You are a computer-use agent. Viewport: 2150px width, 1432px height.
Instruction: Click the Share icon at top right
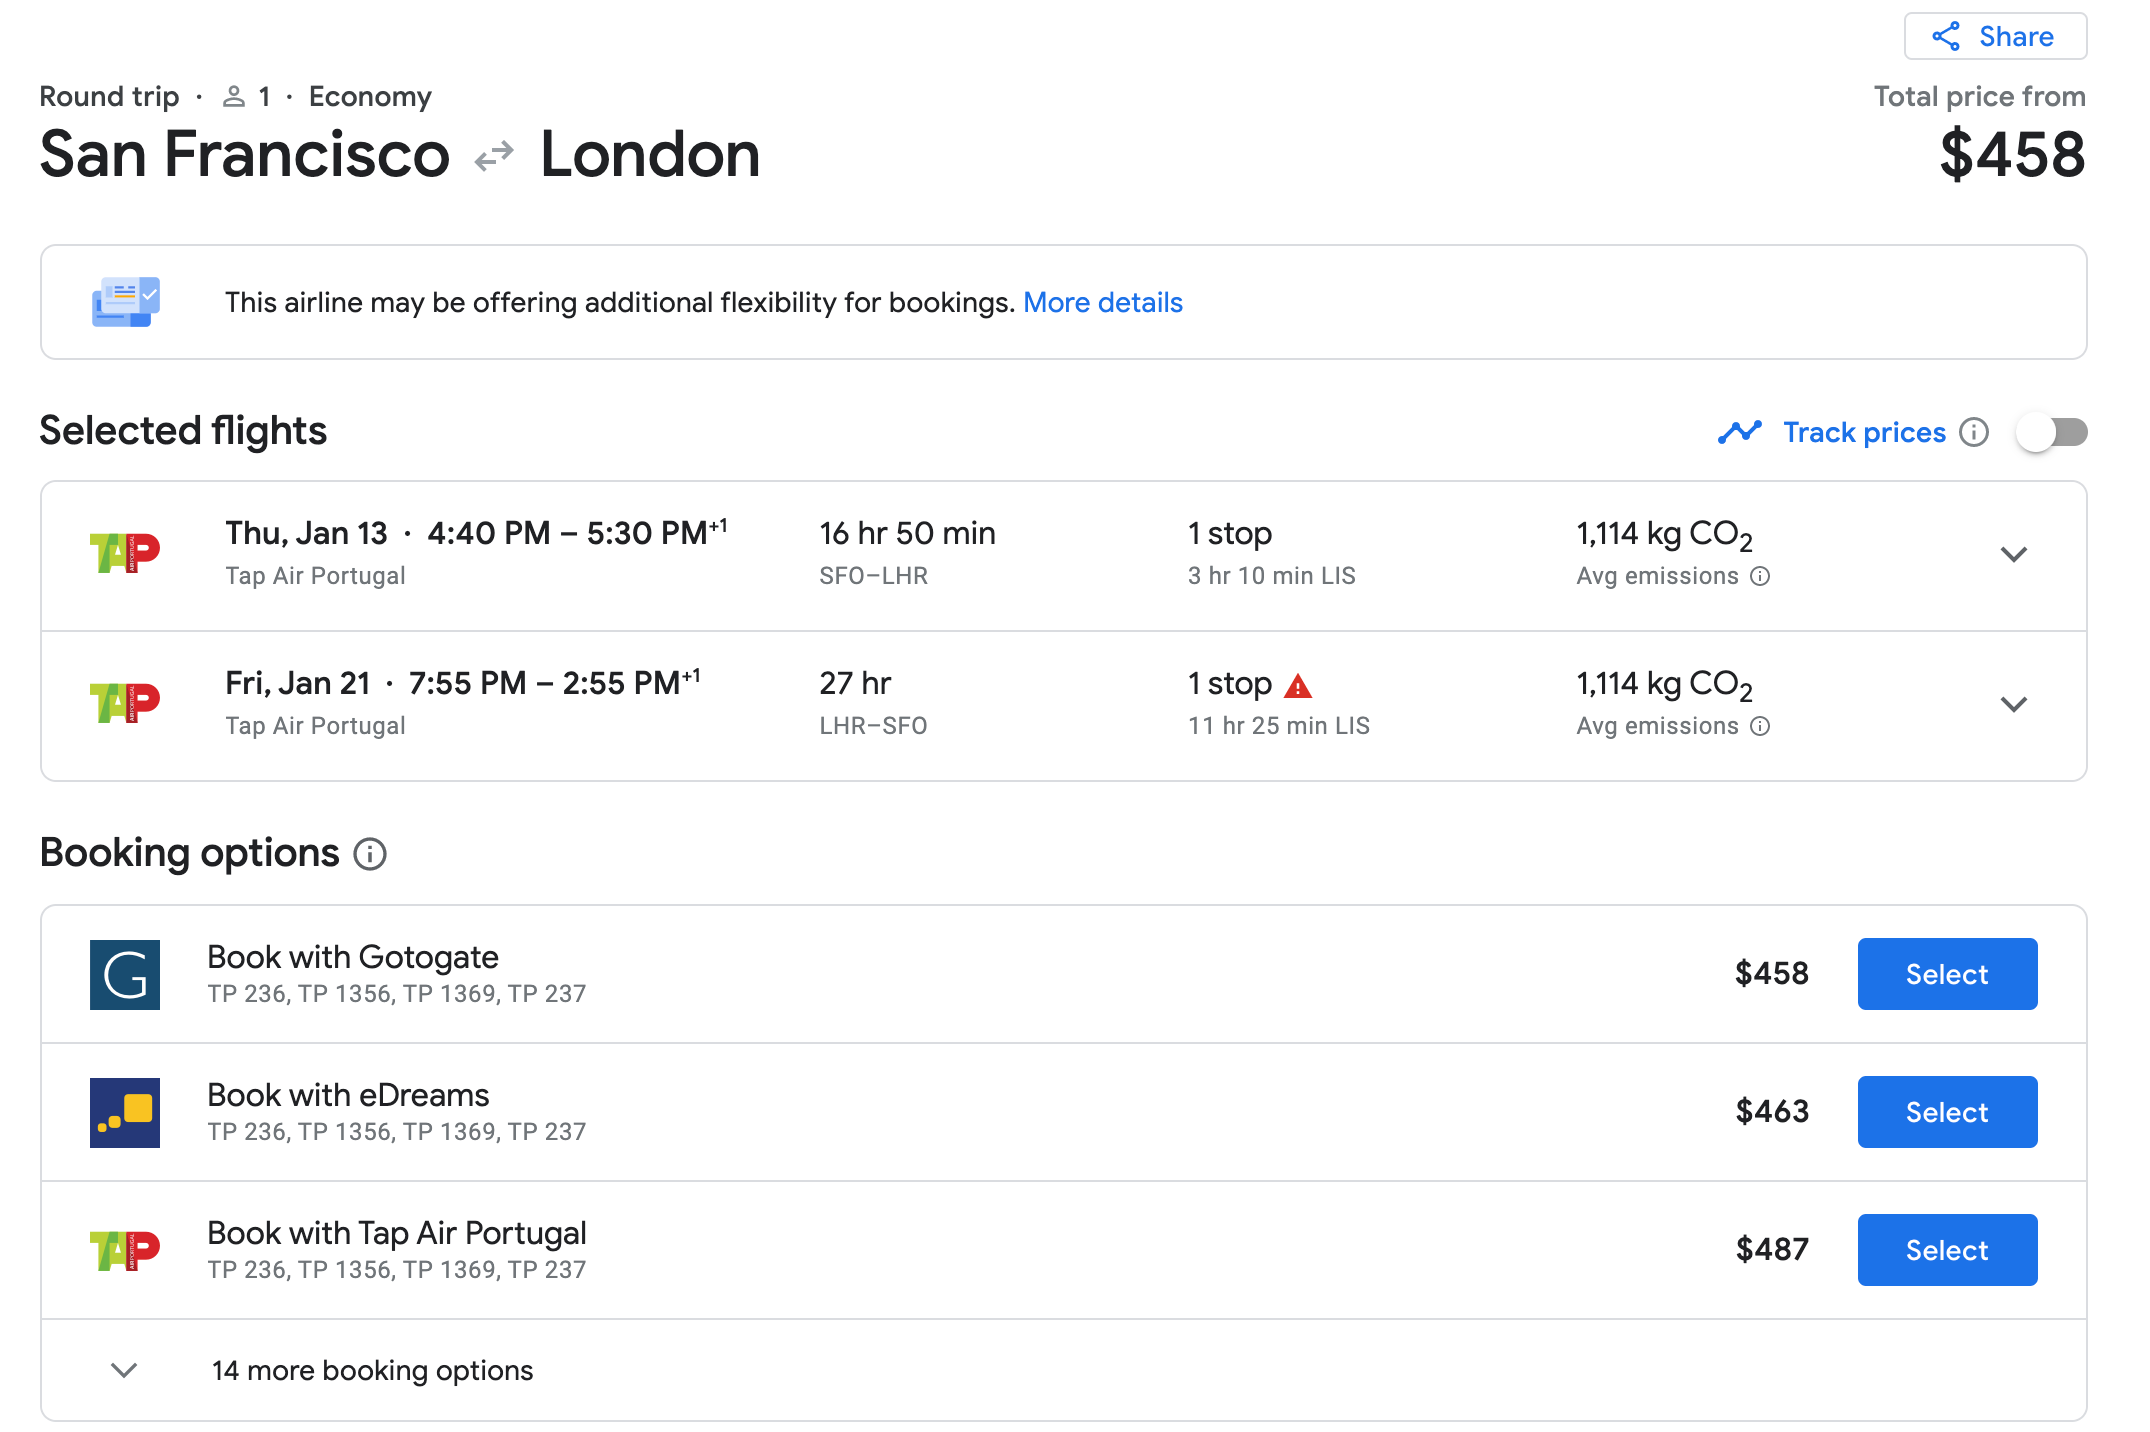click(1946, 36)
